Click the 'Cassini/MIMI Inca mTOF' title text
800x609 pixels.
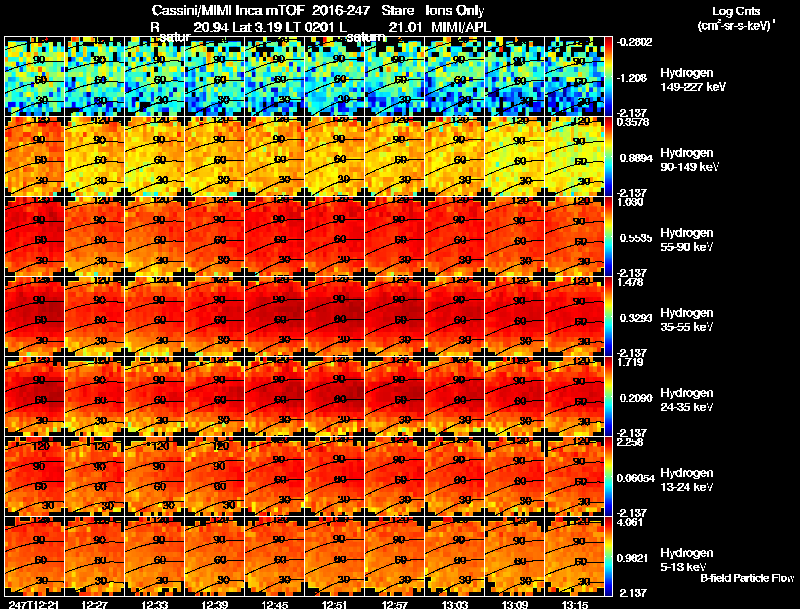tap(228, 11)
